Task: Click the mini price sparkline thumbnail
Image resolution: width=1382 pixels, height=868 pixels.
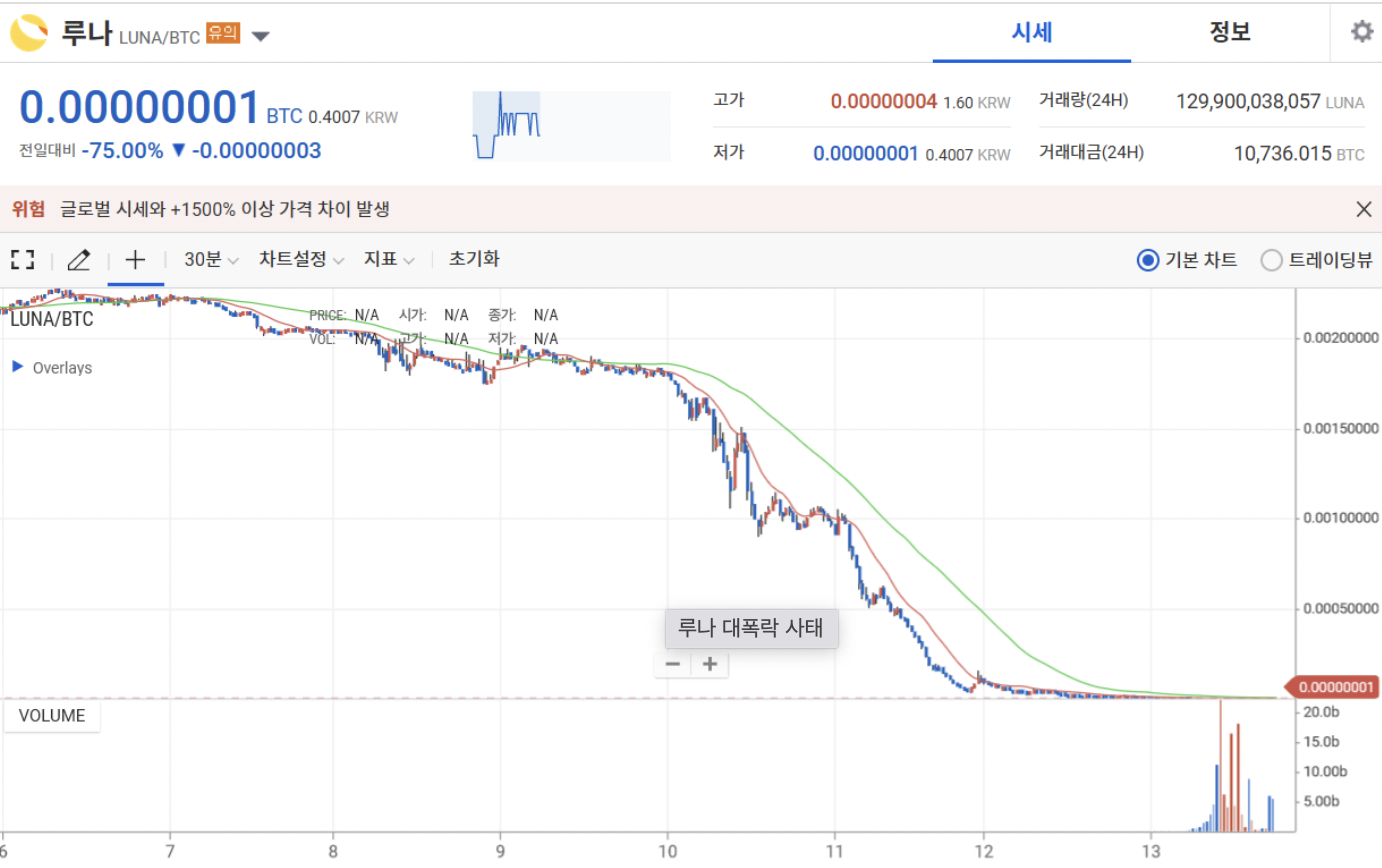Action: point(571,125)
